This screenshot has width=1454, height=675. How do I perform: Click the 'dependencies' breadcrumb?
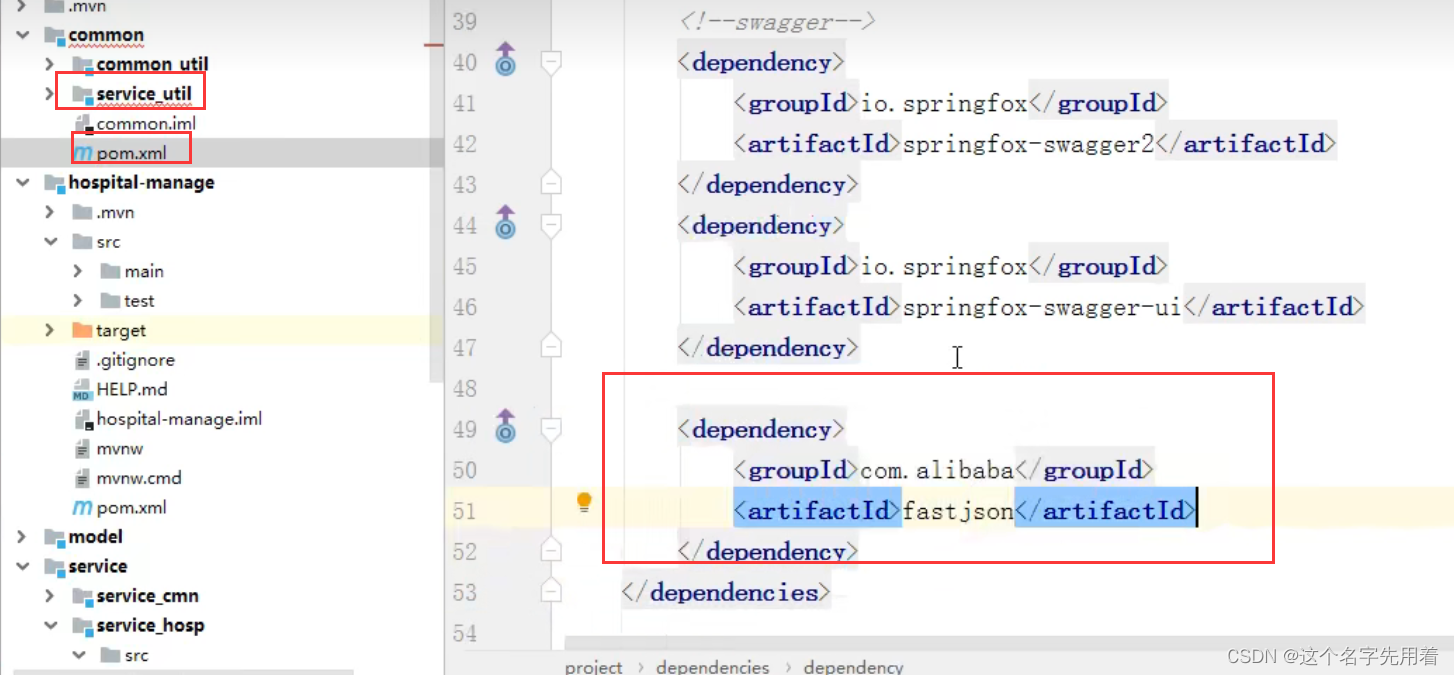click(713, 667)
